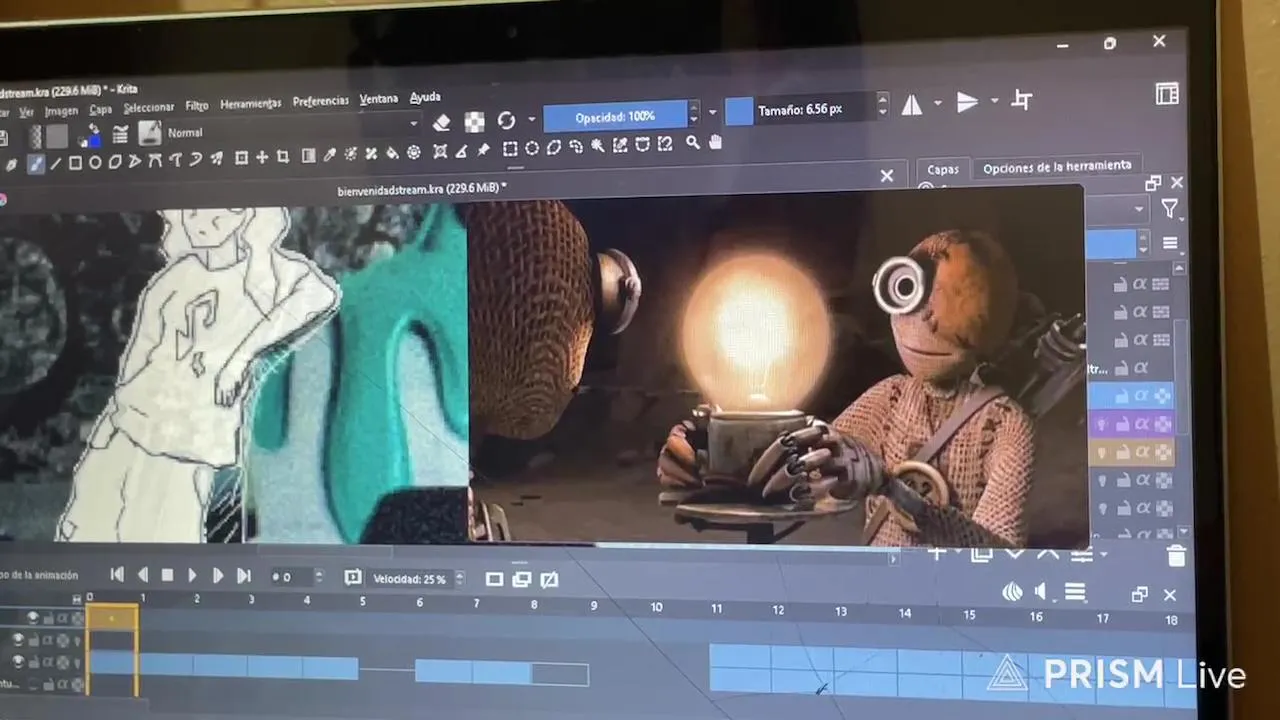Select the Move tool
Screen dimensions: 1280x720
click(x=262, y=157)
